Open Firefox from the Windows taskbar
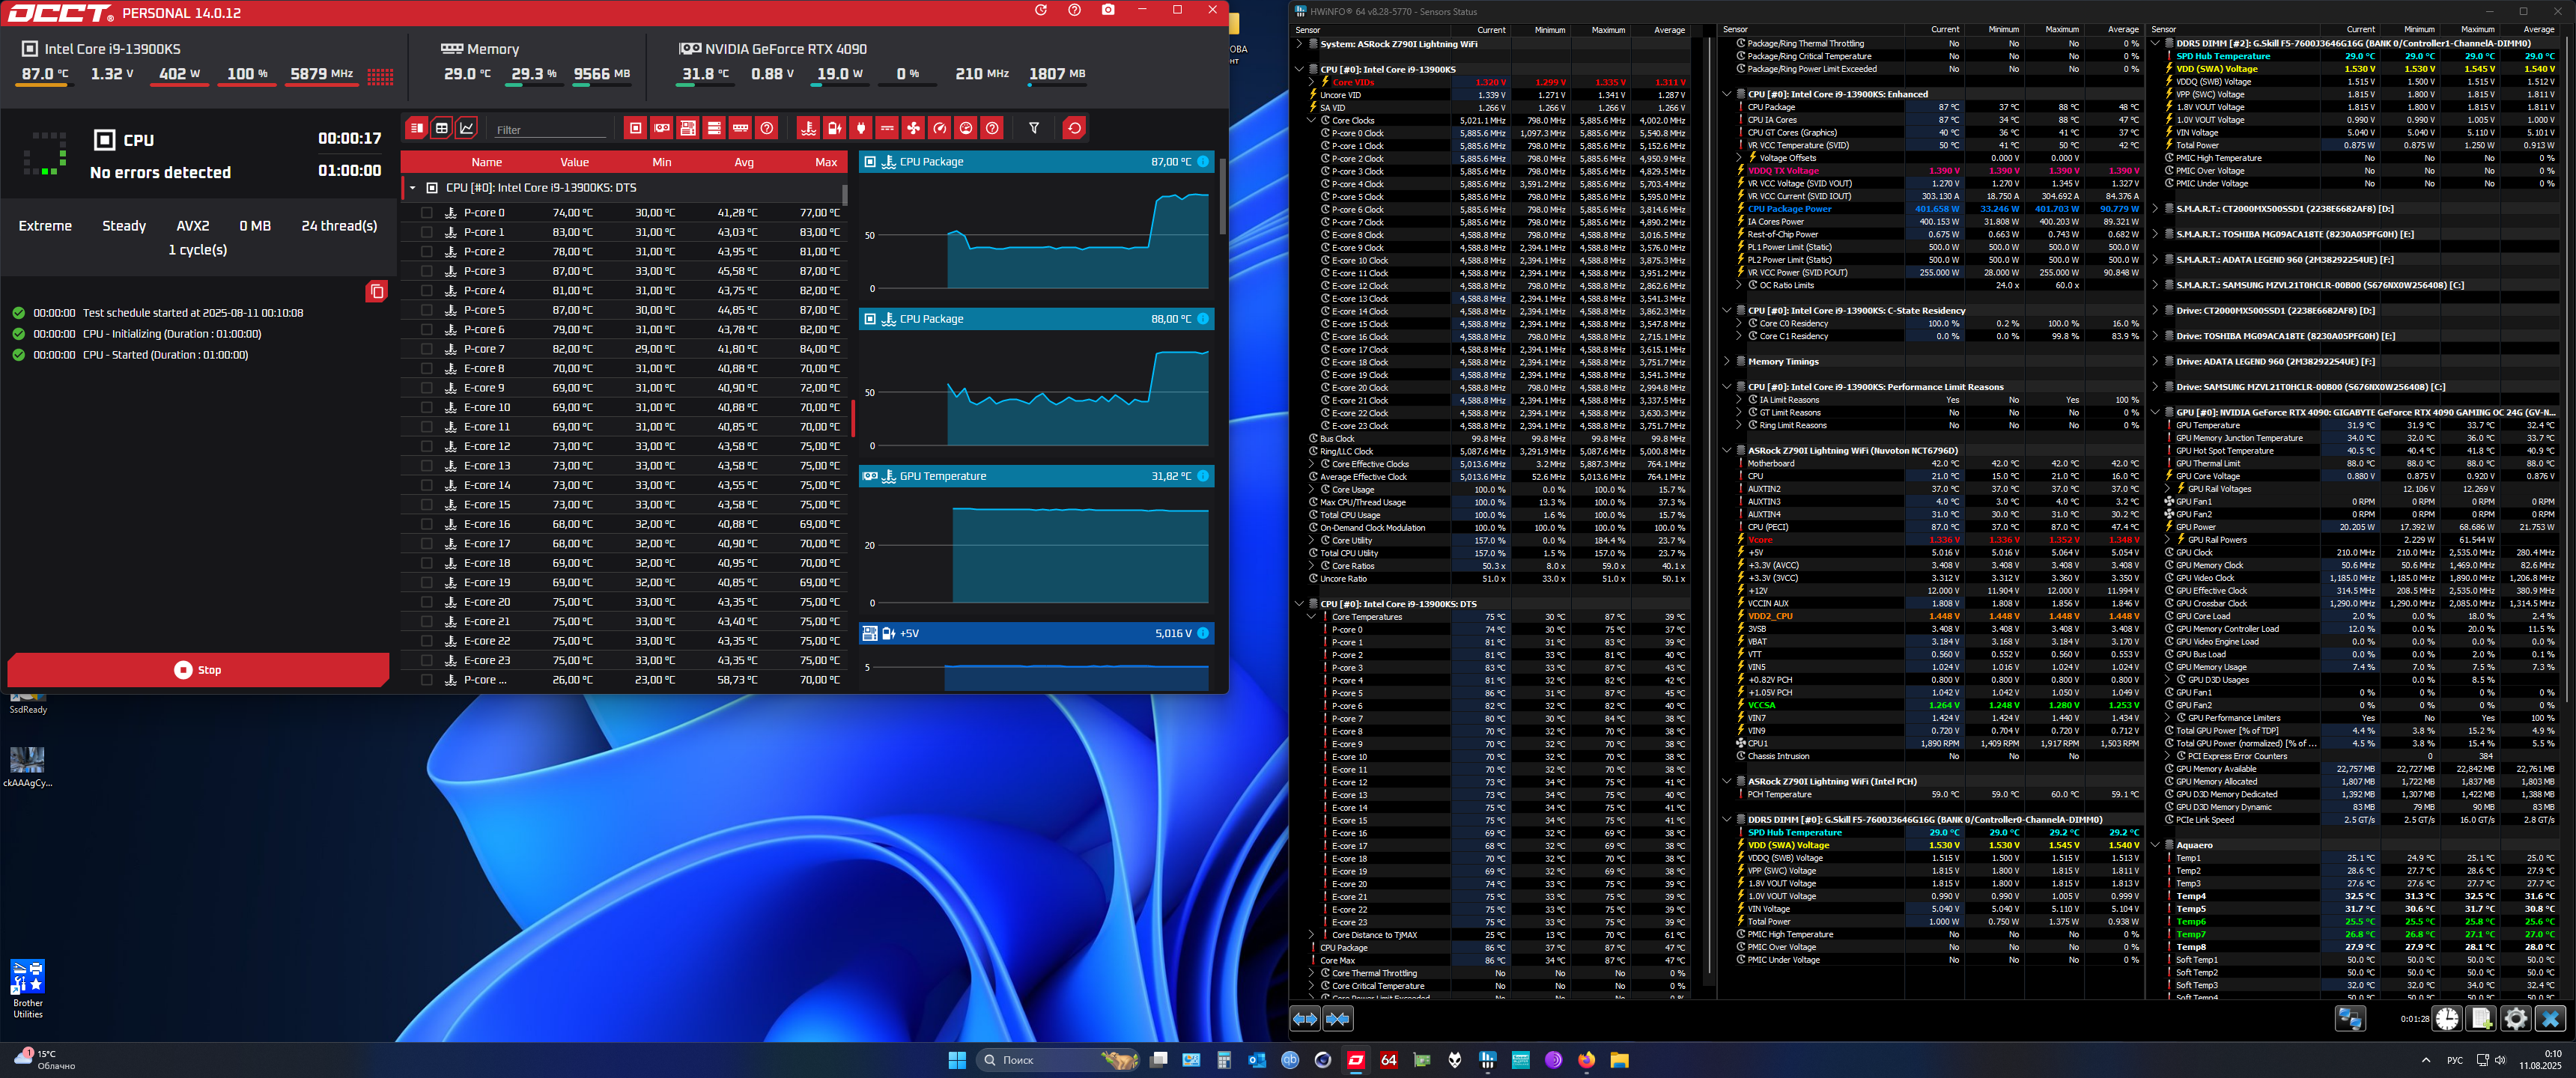Screen dimensions: 2576x1078 (1586, 1060)
